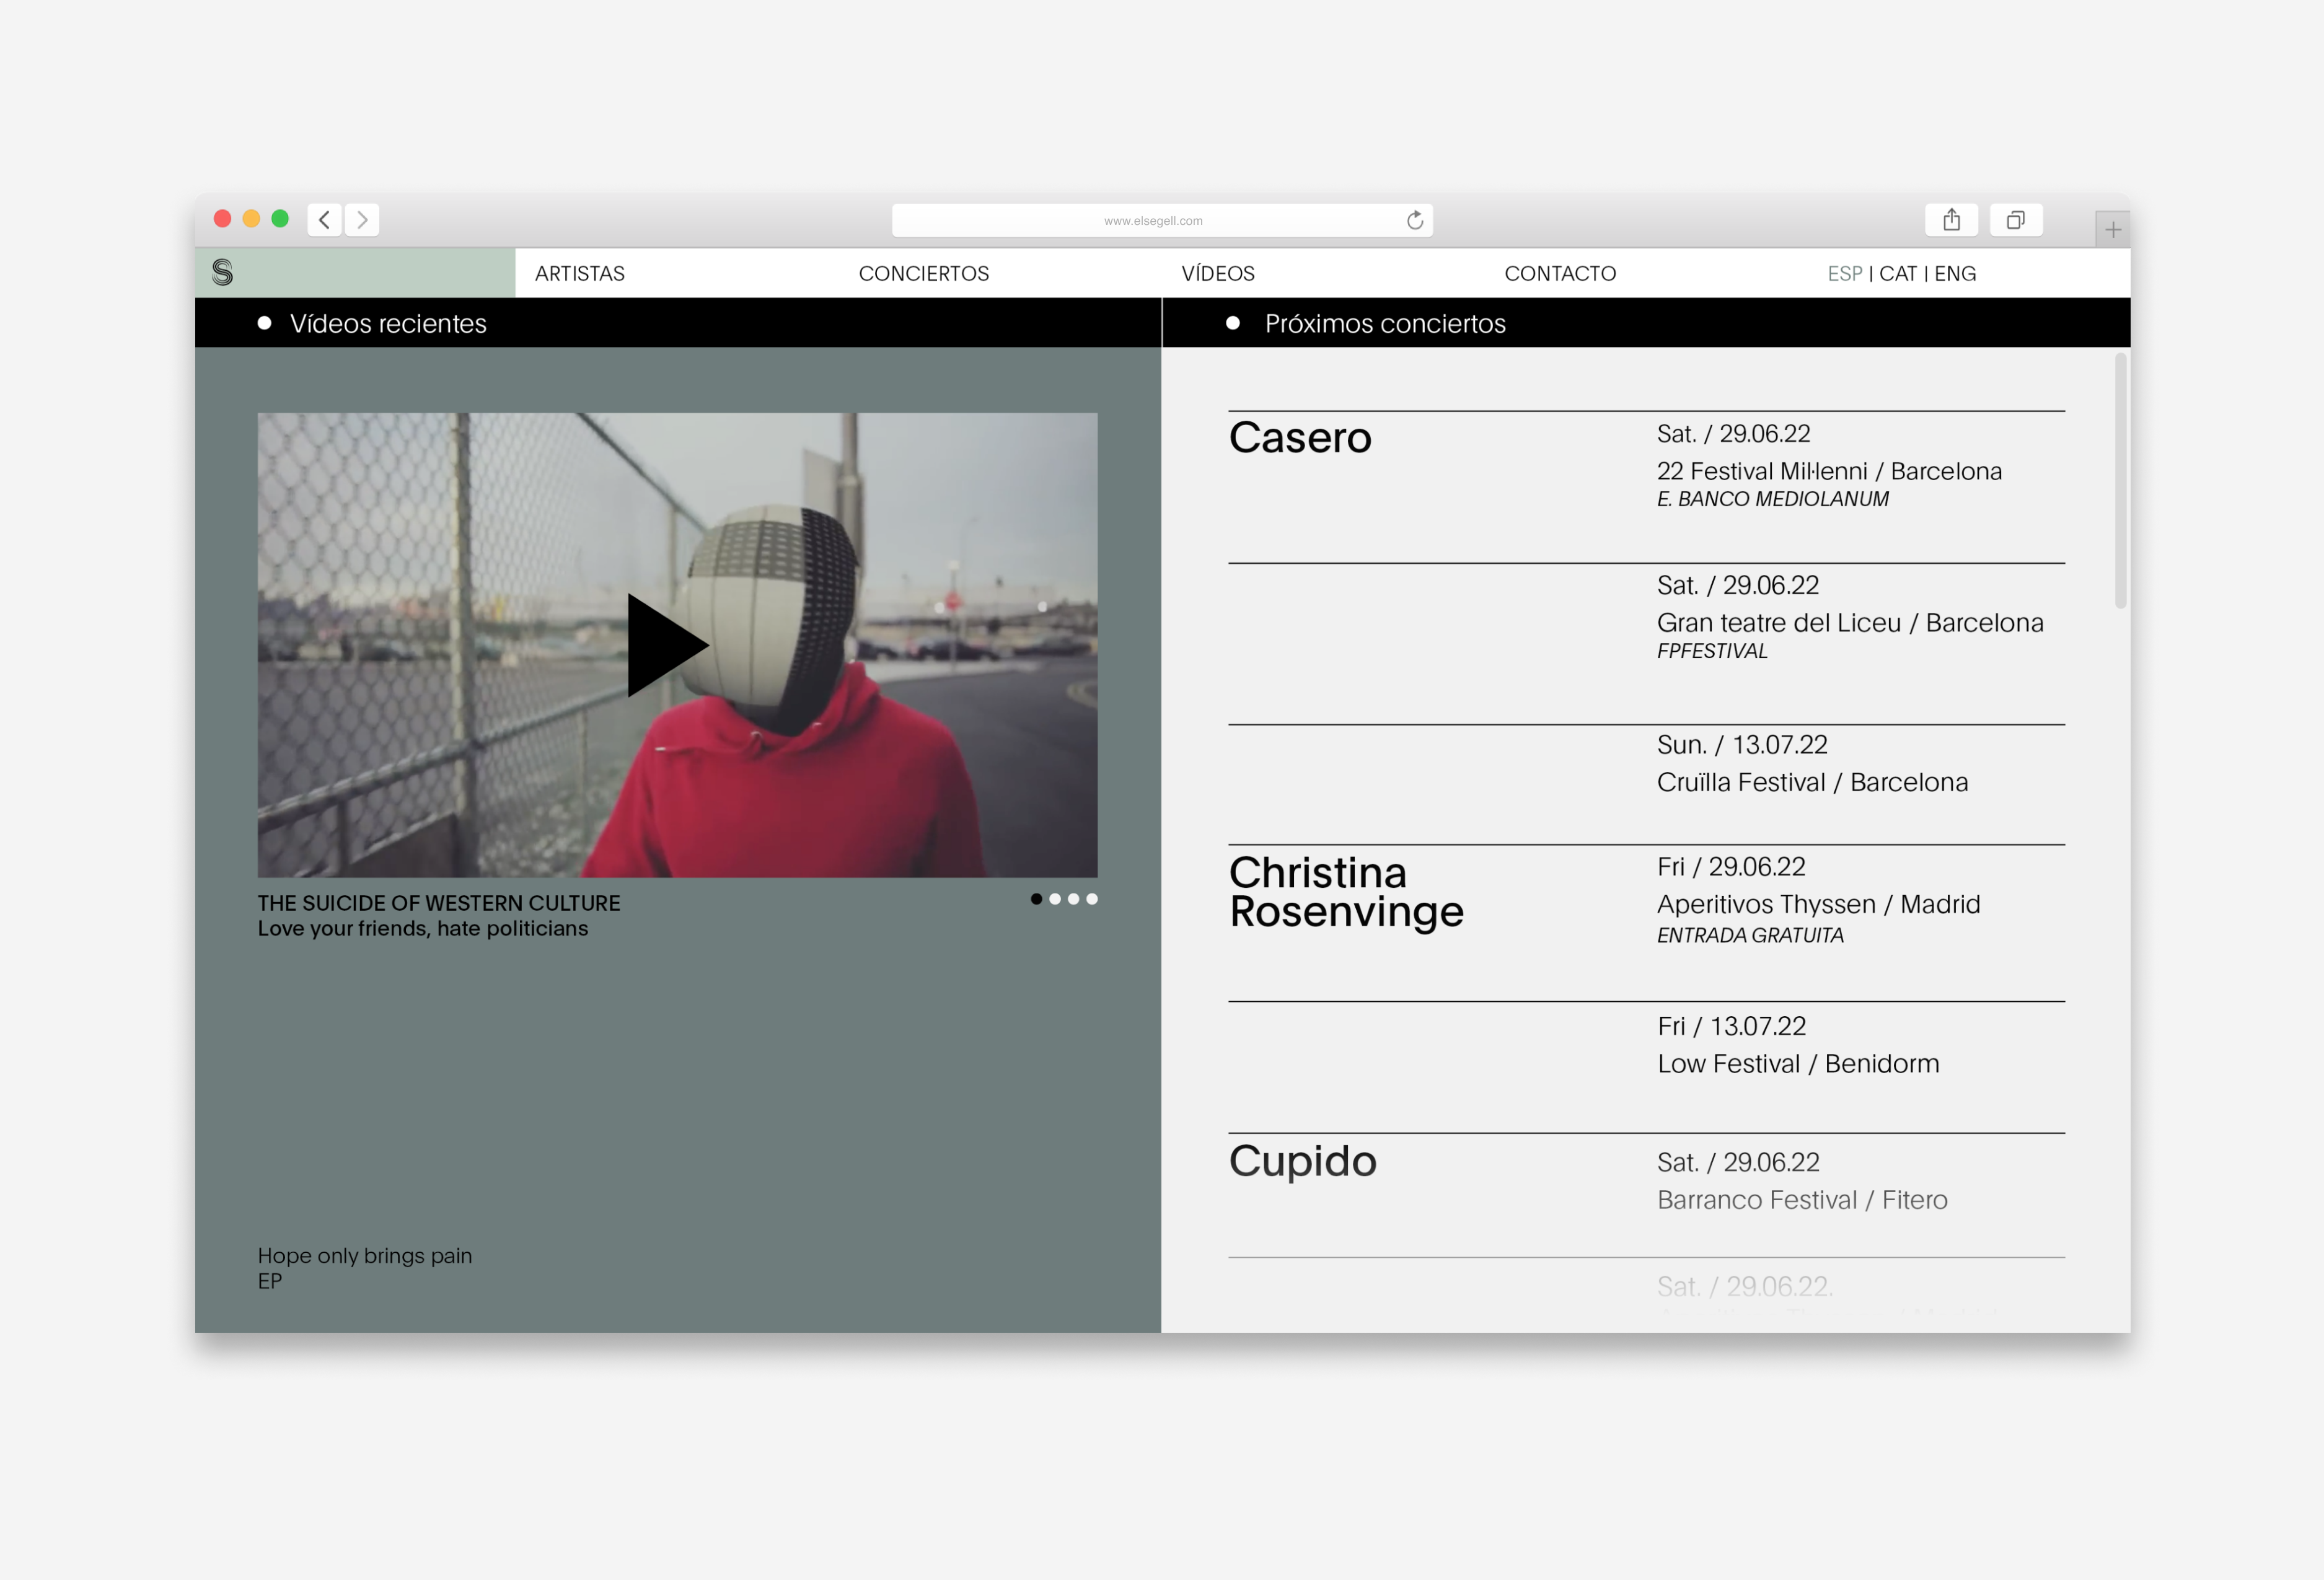This screenshot has height=1580, width=2324.
Task: Open the ARTISTAS menu item
Action: pos(579,273)
